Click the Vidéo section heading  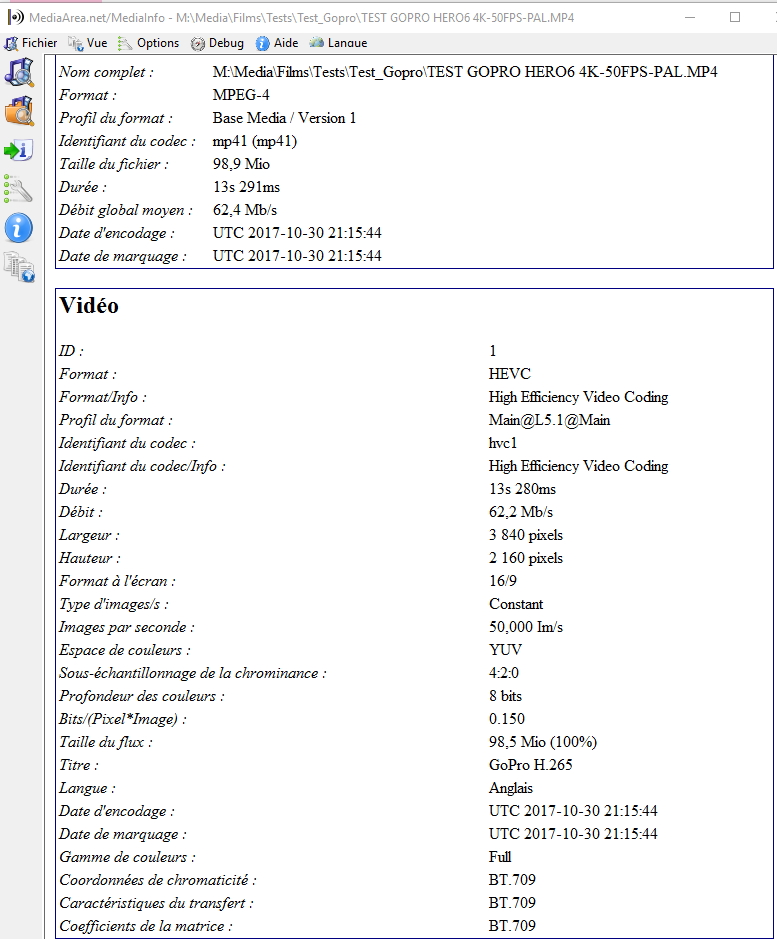tap(89, 305)
